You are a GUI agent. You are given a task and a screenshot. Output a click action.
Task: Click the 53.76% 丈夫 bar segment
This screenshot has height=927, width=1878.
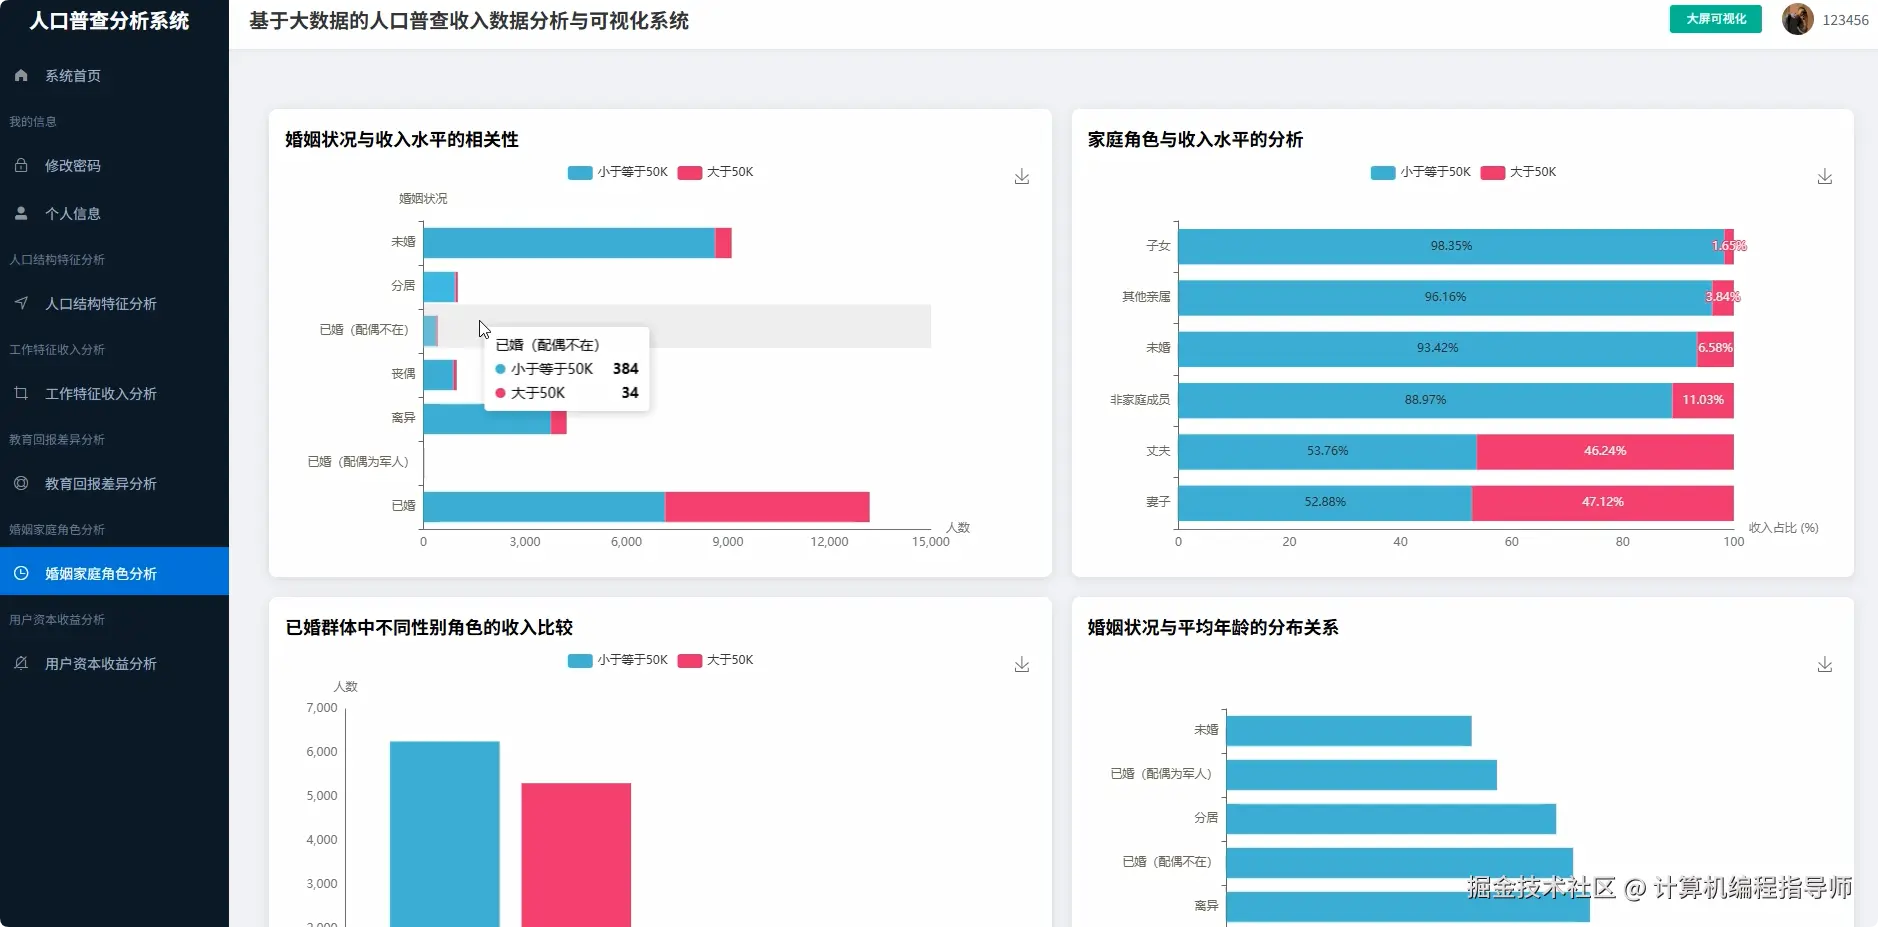(1328, 451)
